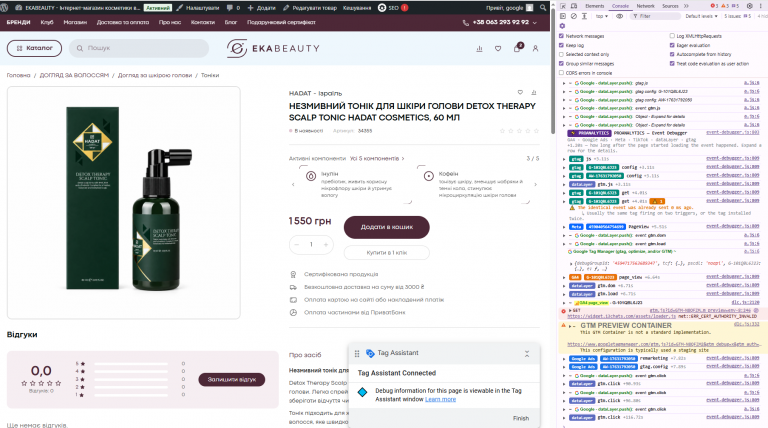The height and width of the screenshot is (428, 768).
Task: Click the 'Залишити відгук' button
Action: (x=232, y=380)
